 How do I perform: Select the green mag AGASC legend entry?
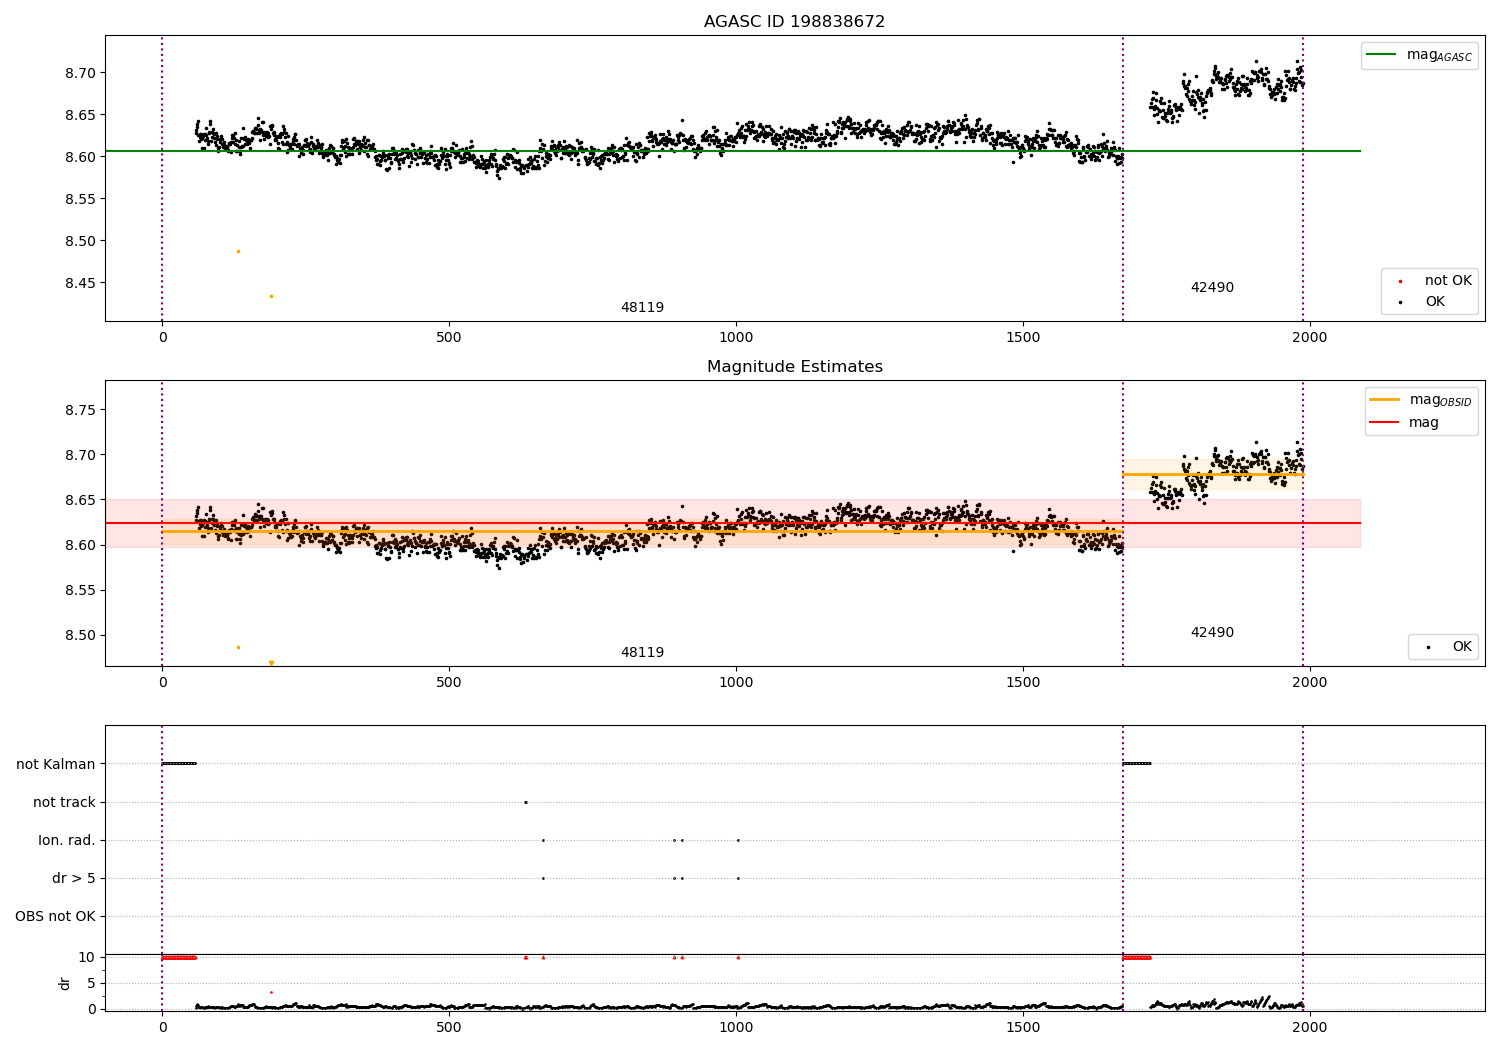pyautogui.click(x=1419, y=55)
